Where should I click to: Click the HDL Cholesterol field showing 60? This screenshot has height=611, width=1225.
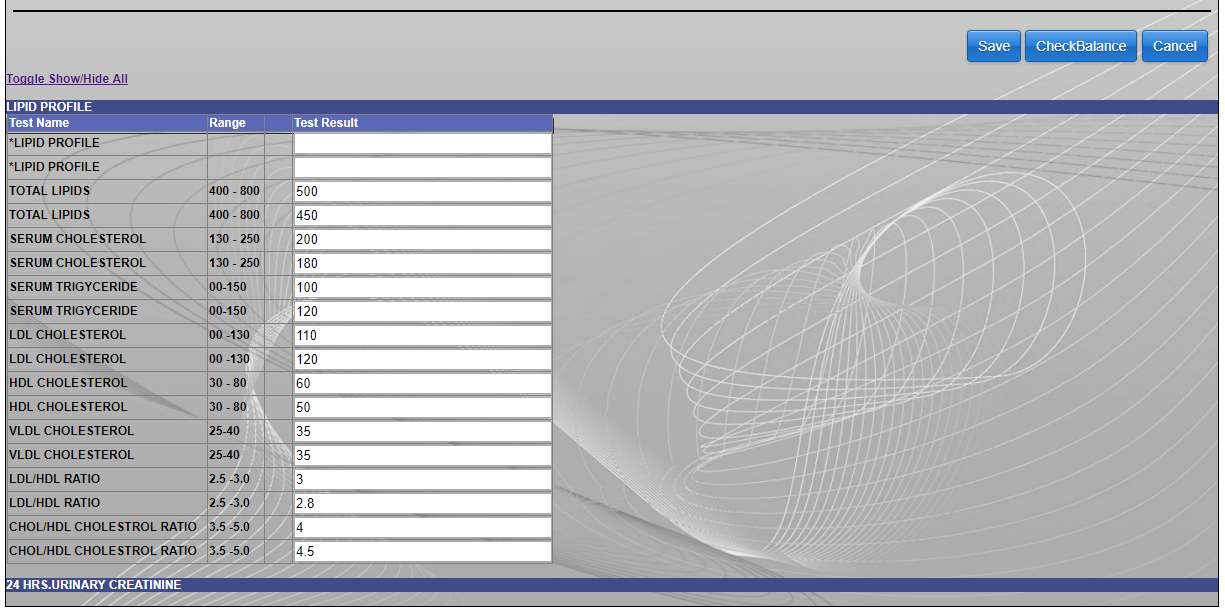tap(422, 383)
